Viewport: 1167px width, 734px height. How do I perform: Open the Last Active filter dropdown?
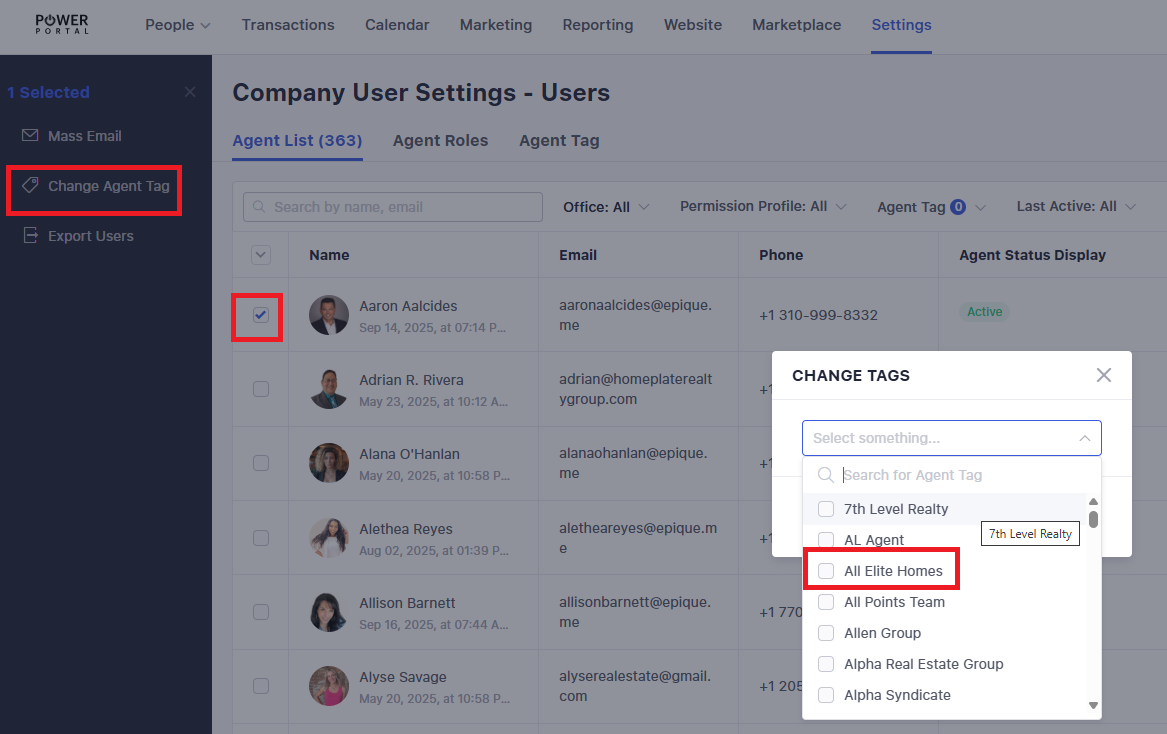point(1076,207)
